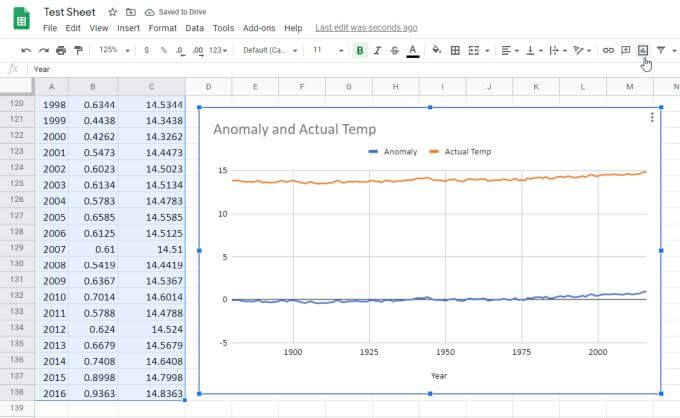The image size is (680, 418).
Task: Open the text color picker
Action: 413,51
